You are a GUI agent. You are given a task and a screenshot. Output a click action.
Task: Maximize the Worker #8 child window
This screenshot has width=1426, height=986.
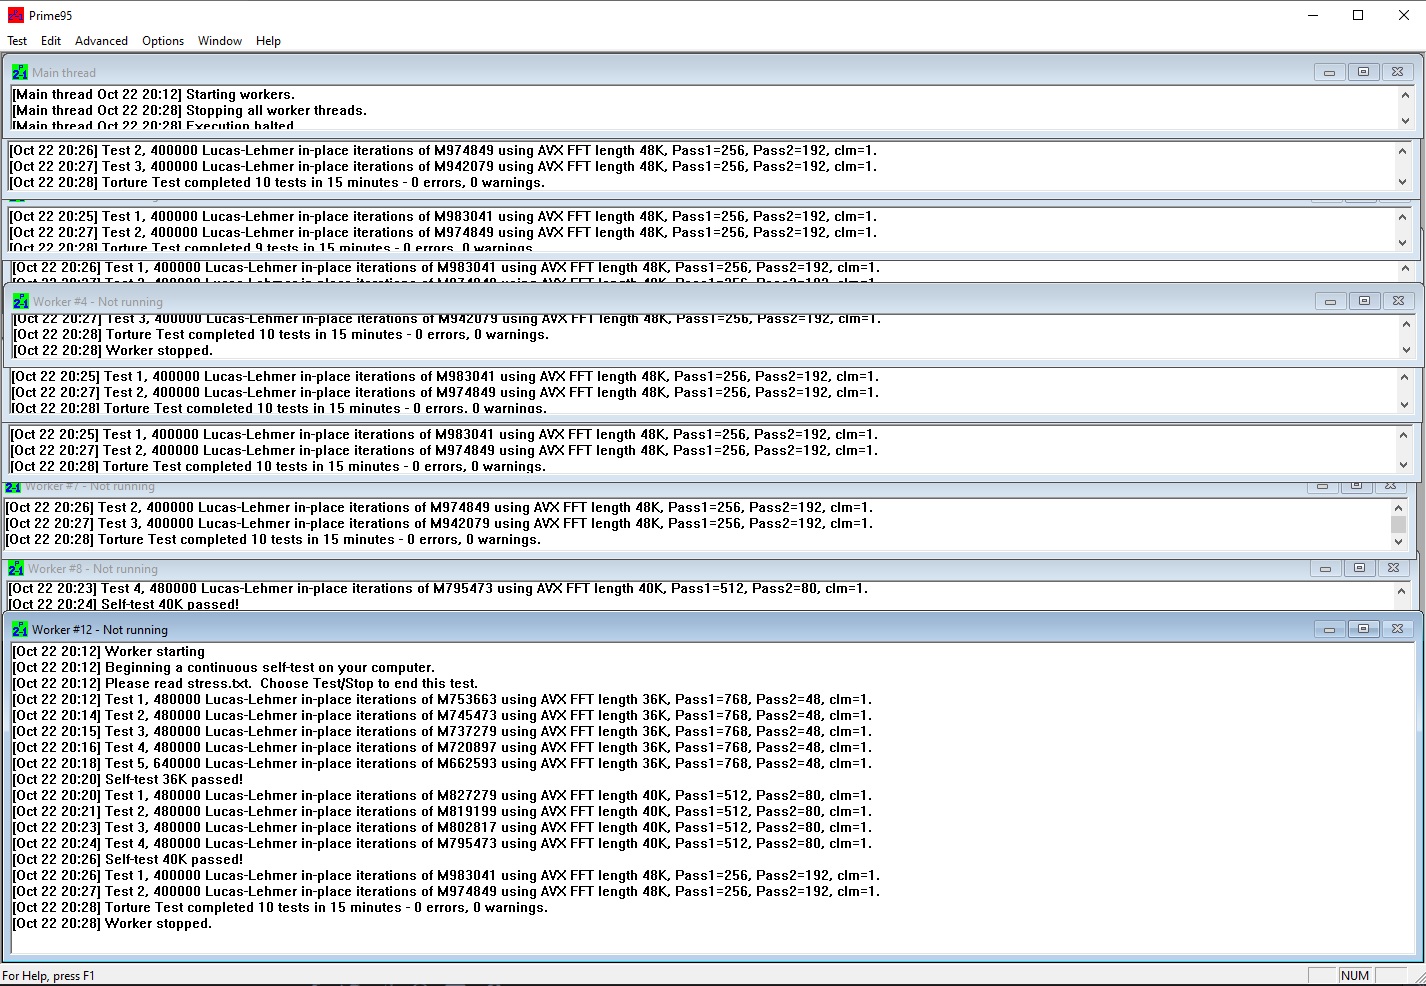tap(1359, 568)
